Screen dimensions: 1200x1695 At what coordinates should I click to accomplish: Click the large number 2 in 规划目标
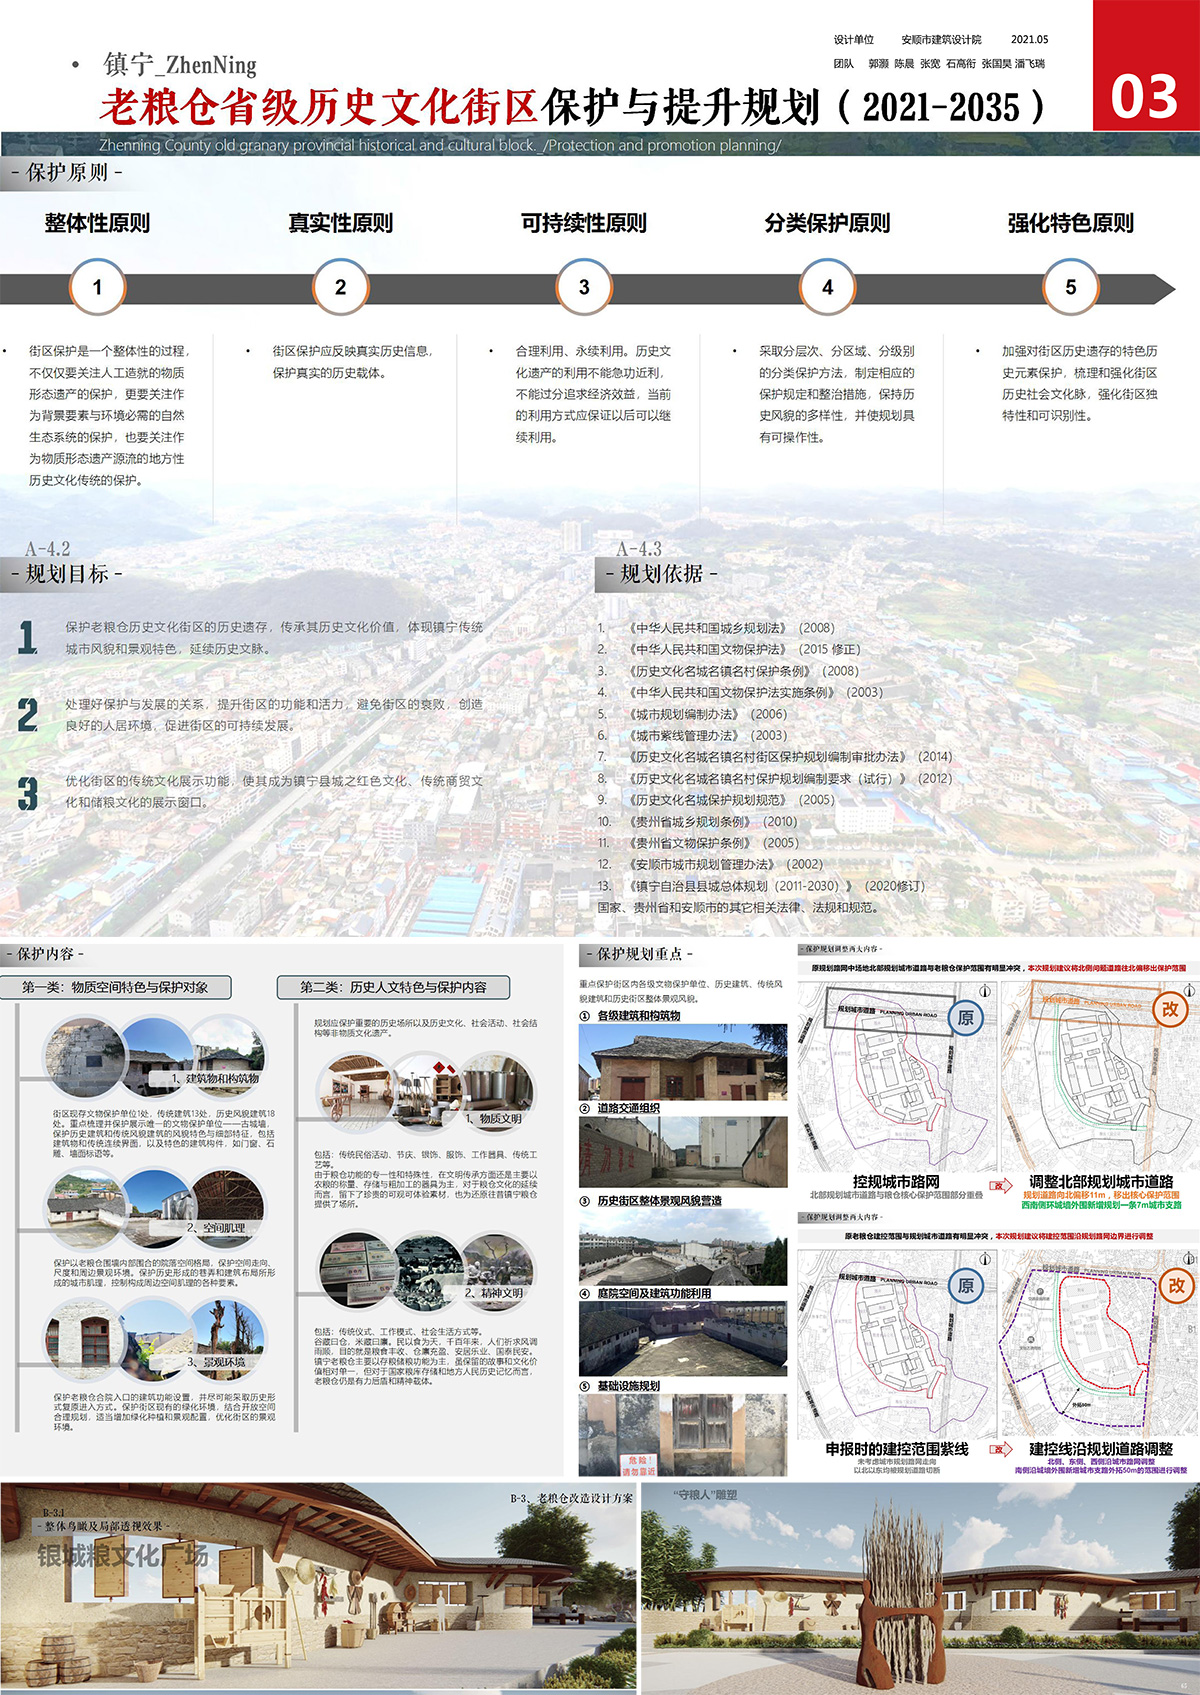click(x=28, y=715)
